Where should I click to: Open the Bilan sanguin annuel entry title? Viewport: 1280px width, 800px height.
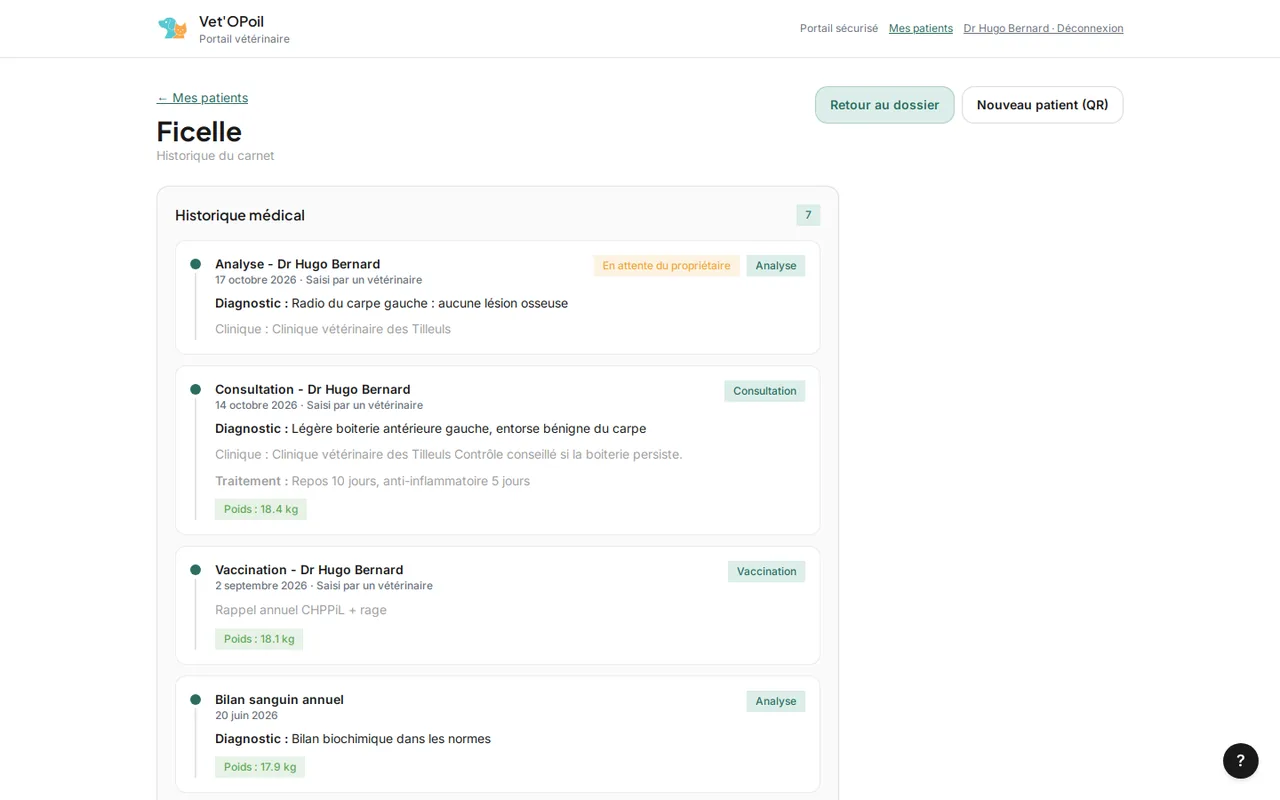pyautogui.click(x=279, y=700)
